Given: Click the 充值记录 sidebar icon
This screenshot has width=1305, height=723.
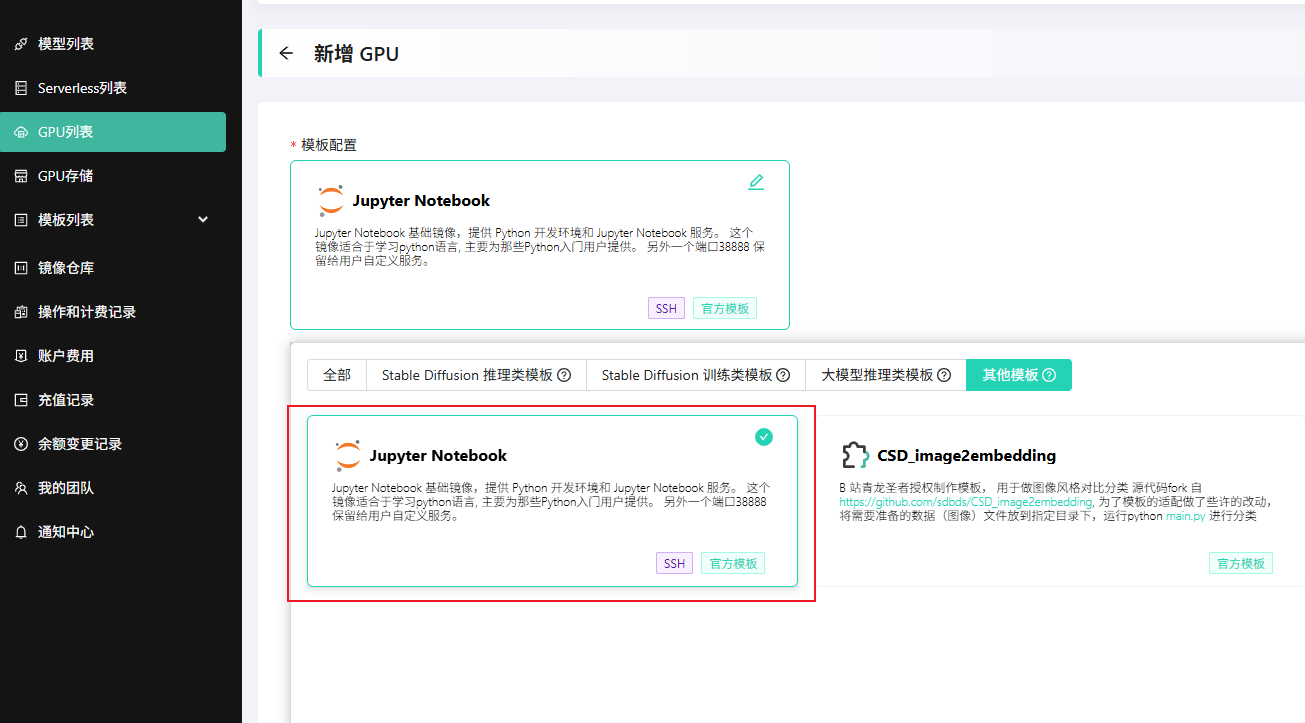Looking at the screenshot, I should (x=21, y=400).
